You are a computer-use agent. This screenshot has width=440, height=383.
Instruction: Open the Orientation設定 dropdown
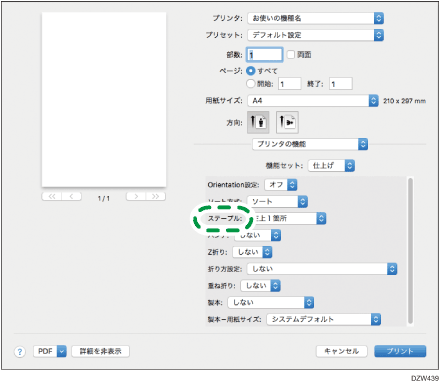pyautogui.click(x=281, y=185)
